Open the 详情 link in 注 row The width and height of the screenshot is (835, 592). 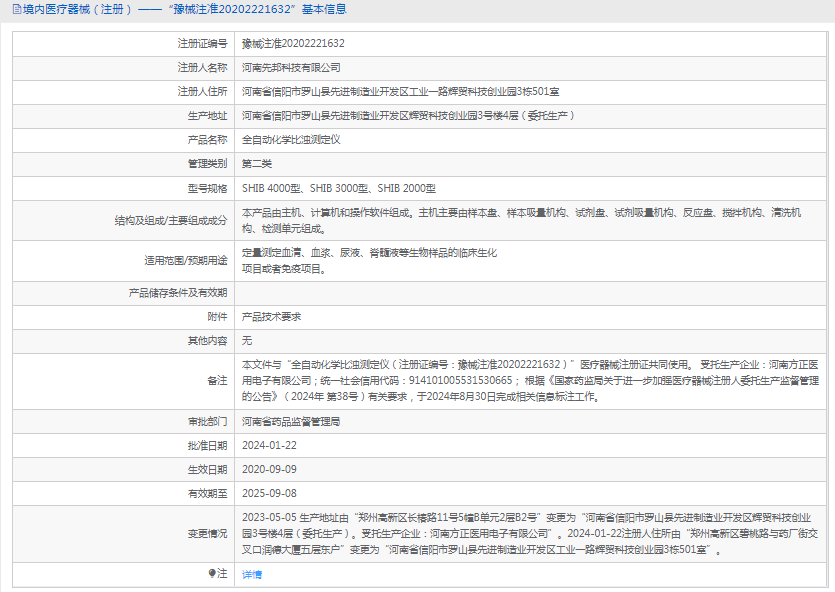click(252, 574)
